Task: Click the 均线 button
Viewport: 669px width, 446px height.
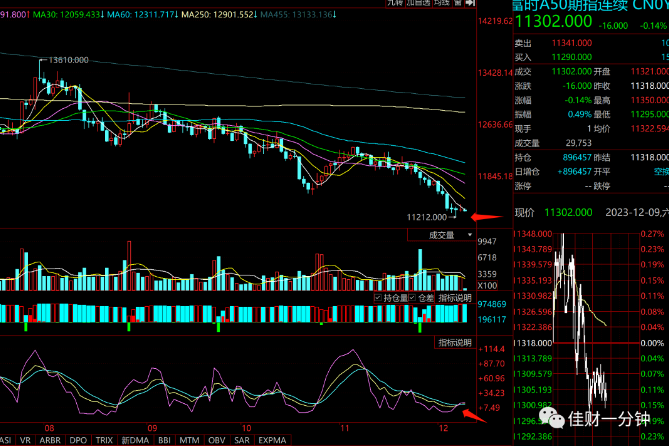Action: point(442,3)
